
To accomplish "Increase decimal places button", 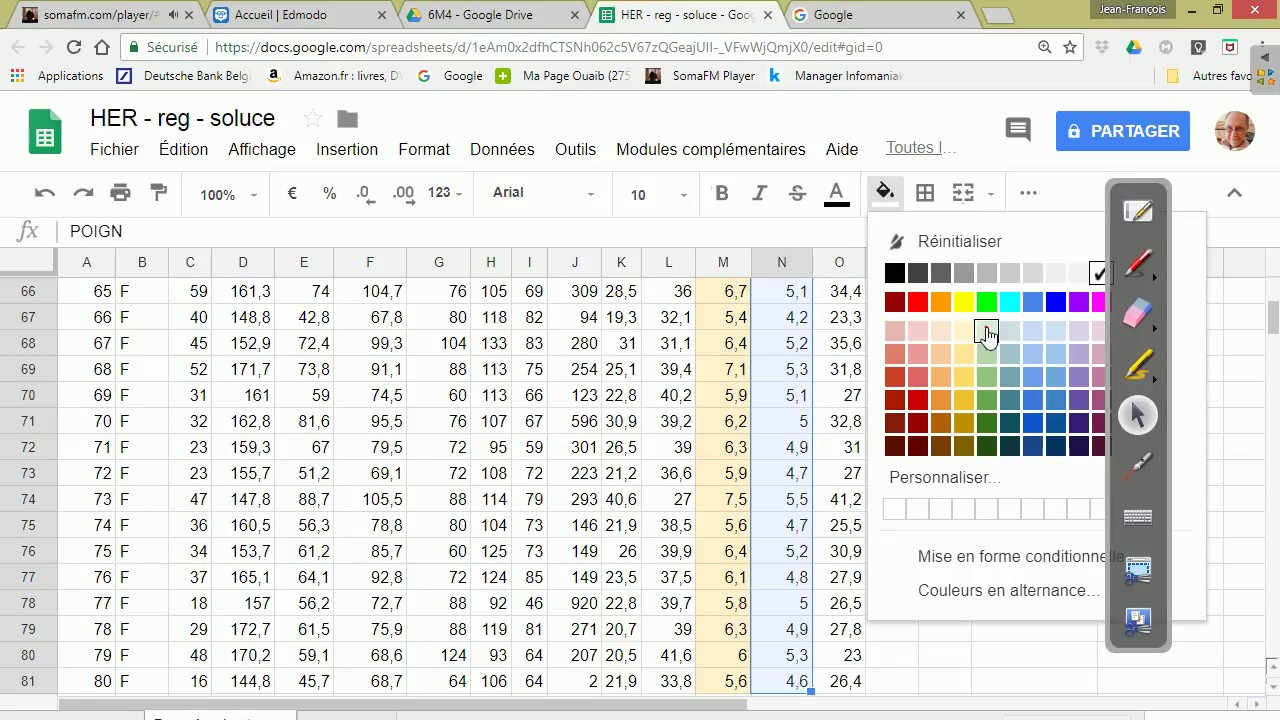I will coord(403,193).
